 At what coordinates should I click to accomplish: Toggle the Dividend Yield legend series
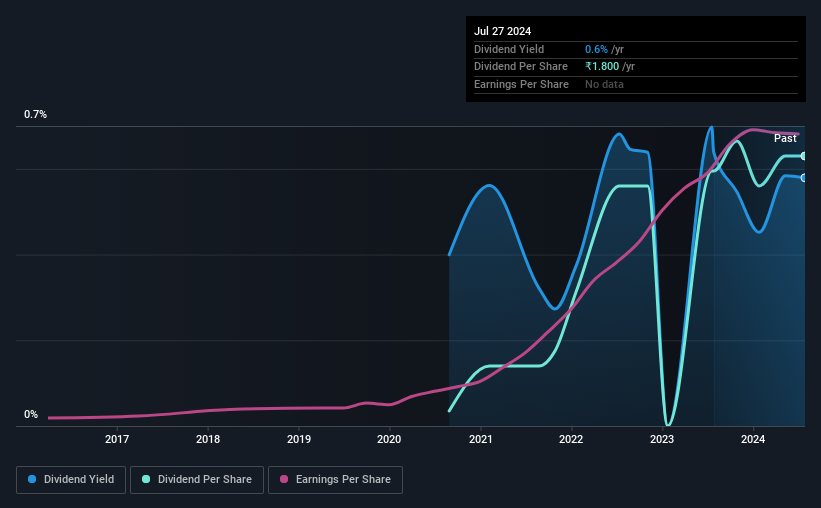pyautogui.click(x=71, y=480)
